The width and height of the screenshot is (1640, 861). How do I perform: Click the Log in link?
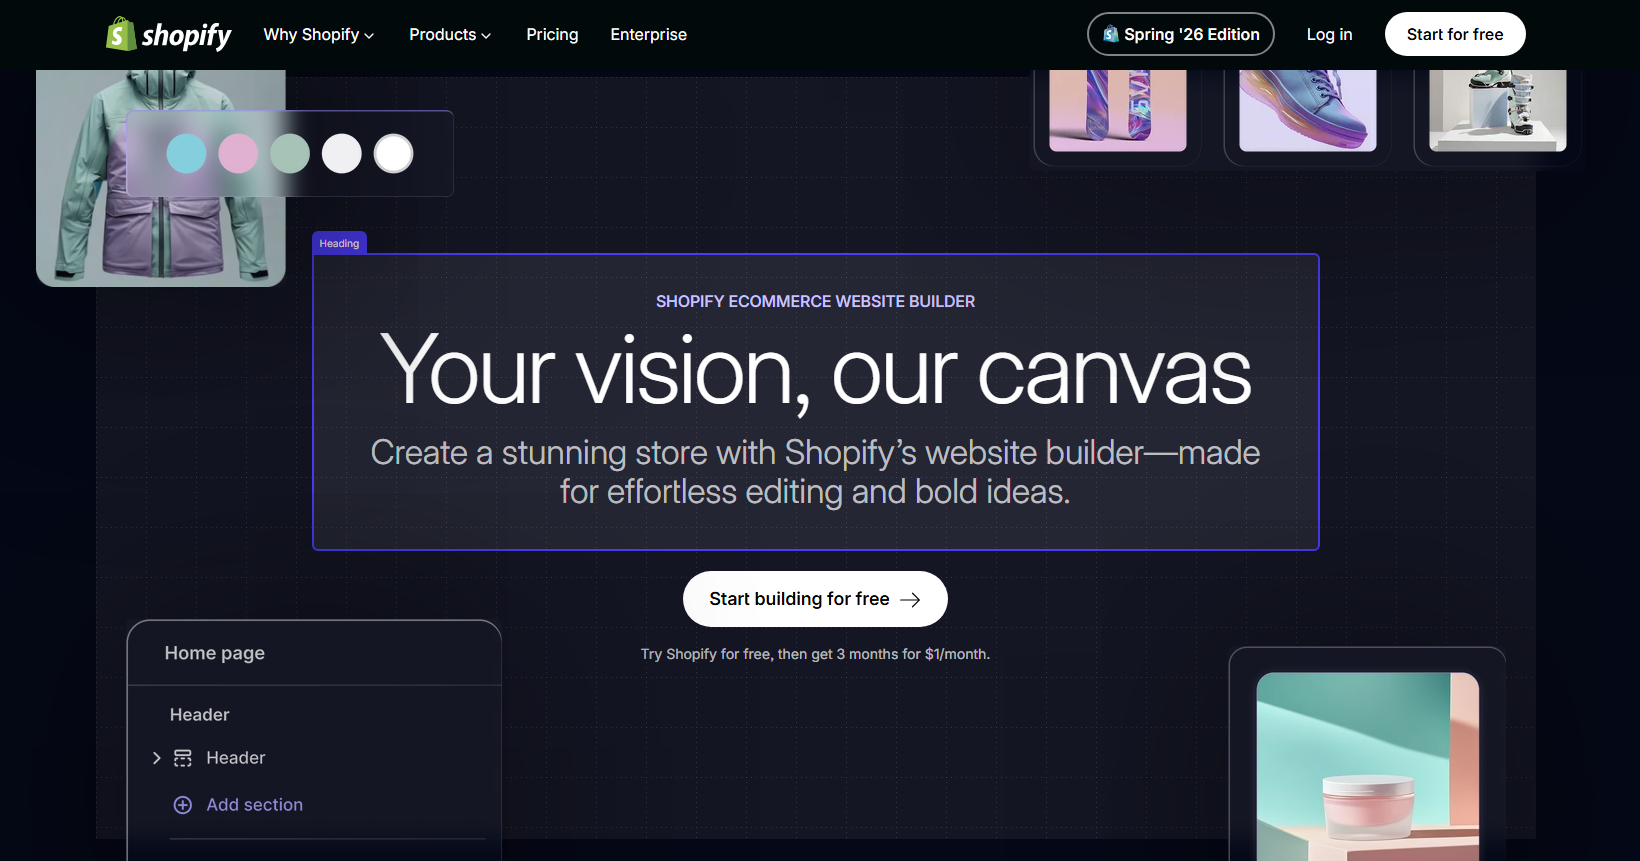(1329, 34)
